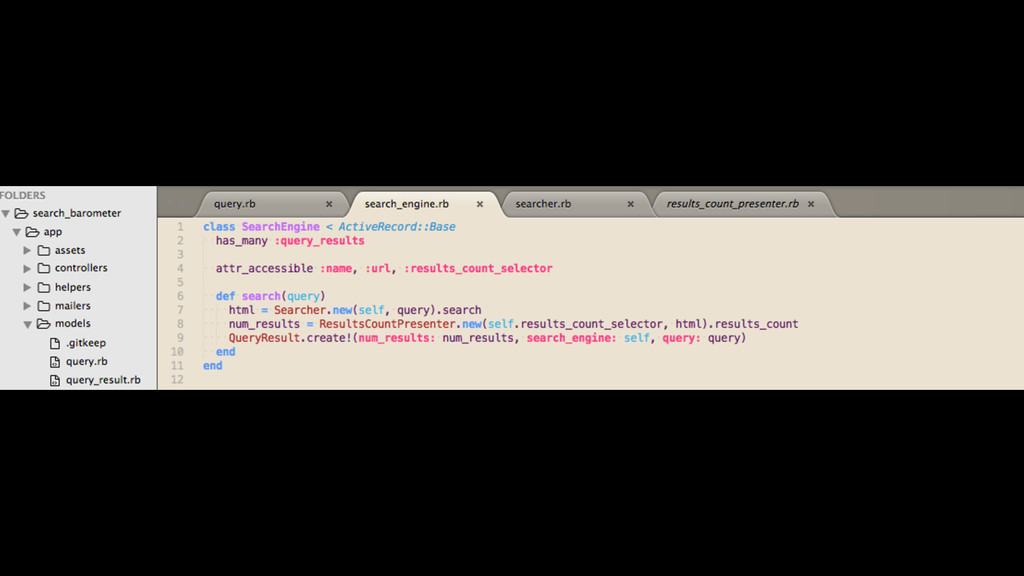Close the results_count_presenter.rb tab

pos(811,204)
